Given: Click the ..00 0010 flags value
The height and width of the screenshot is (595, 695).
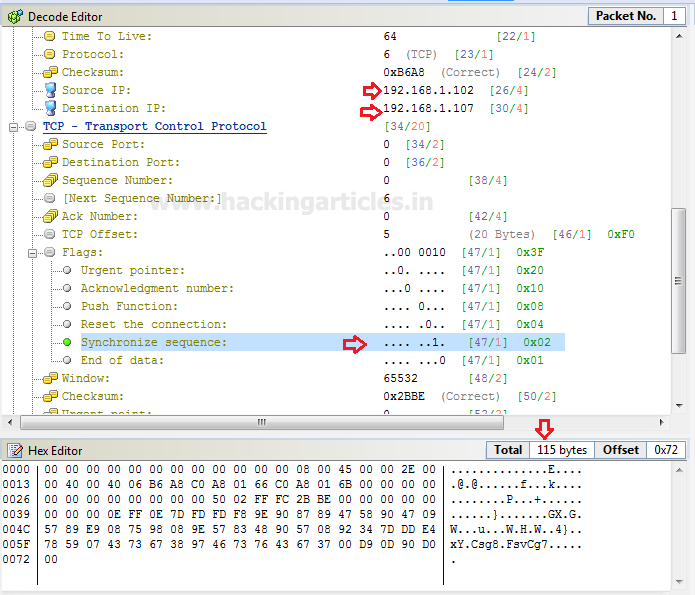Looking at the screenshot, I should (x=414, y=252).
